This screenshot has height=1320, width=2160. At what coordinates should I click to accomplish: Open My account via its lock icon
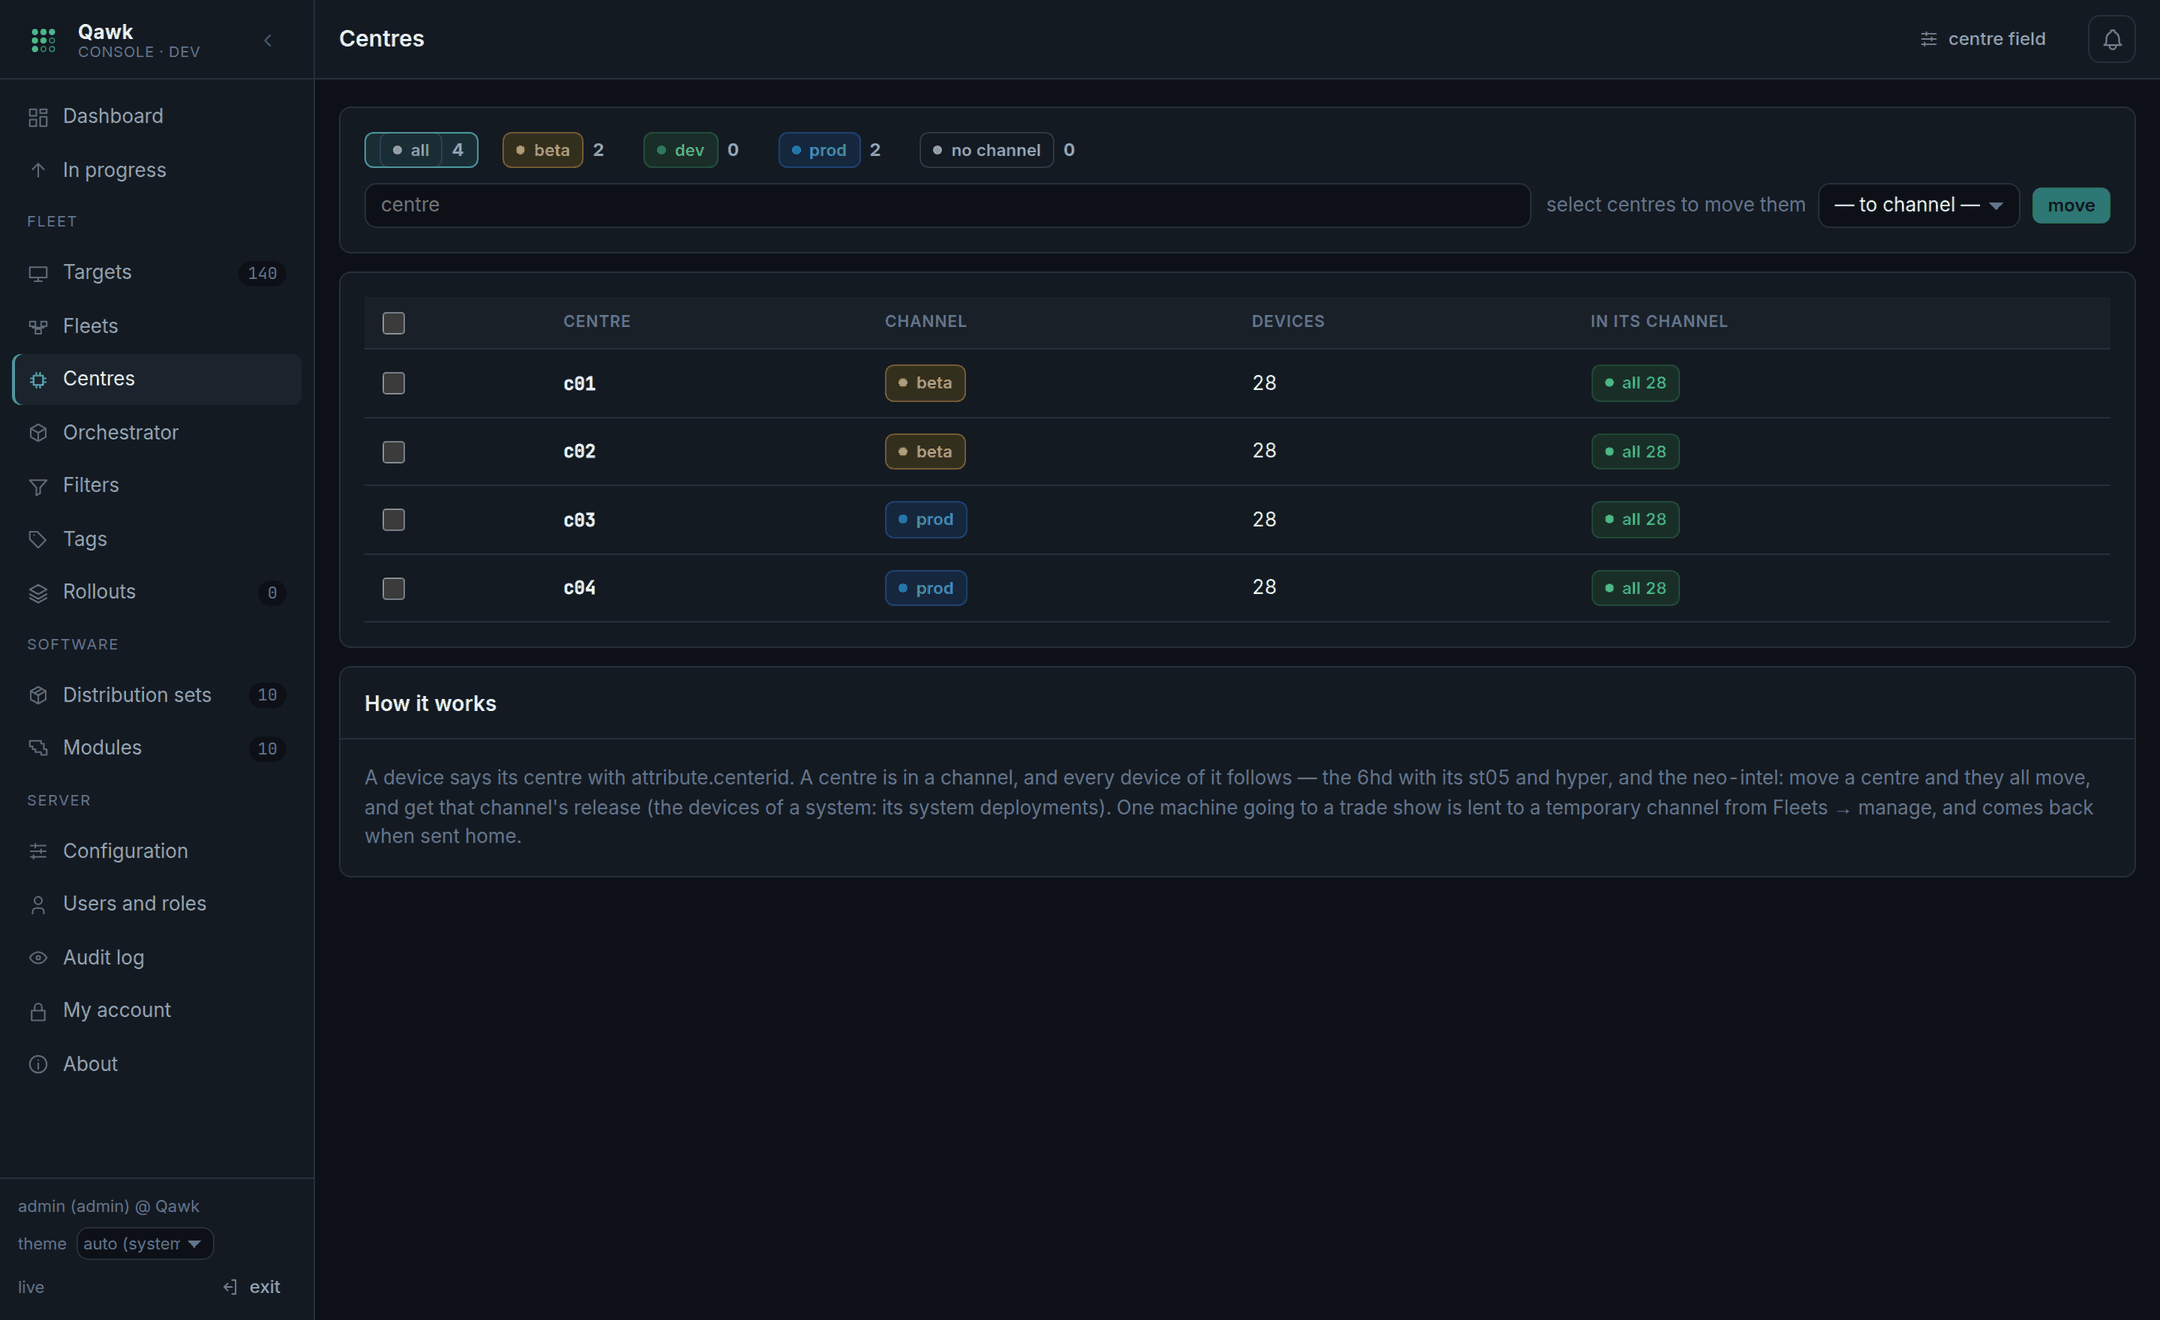tap(38, 1011)
